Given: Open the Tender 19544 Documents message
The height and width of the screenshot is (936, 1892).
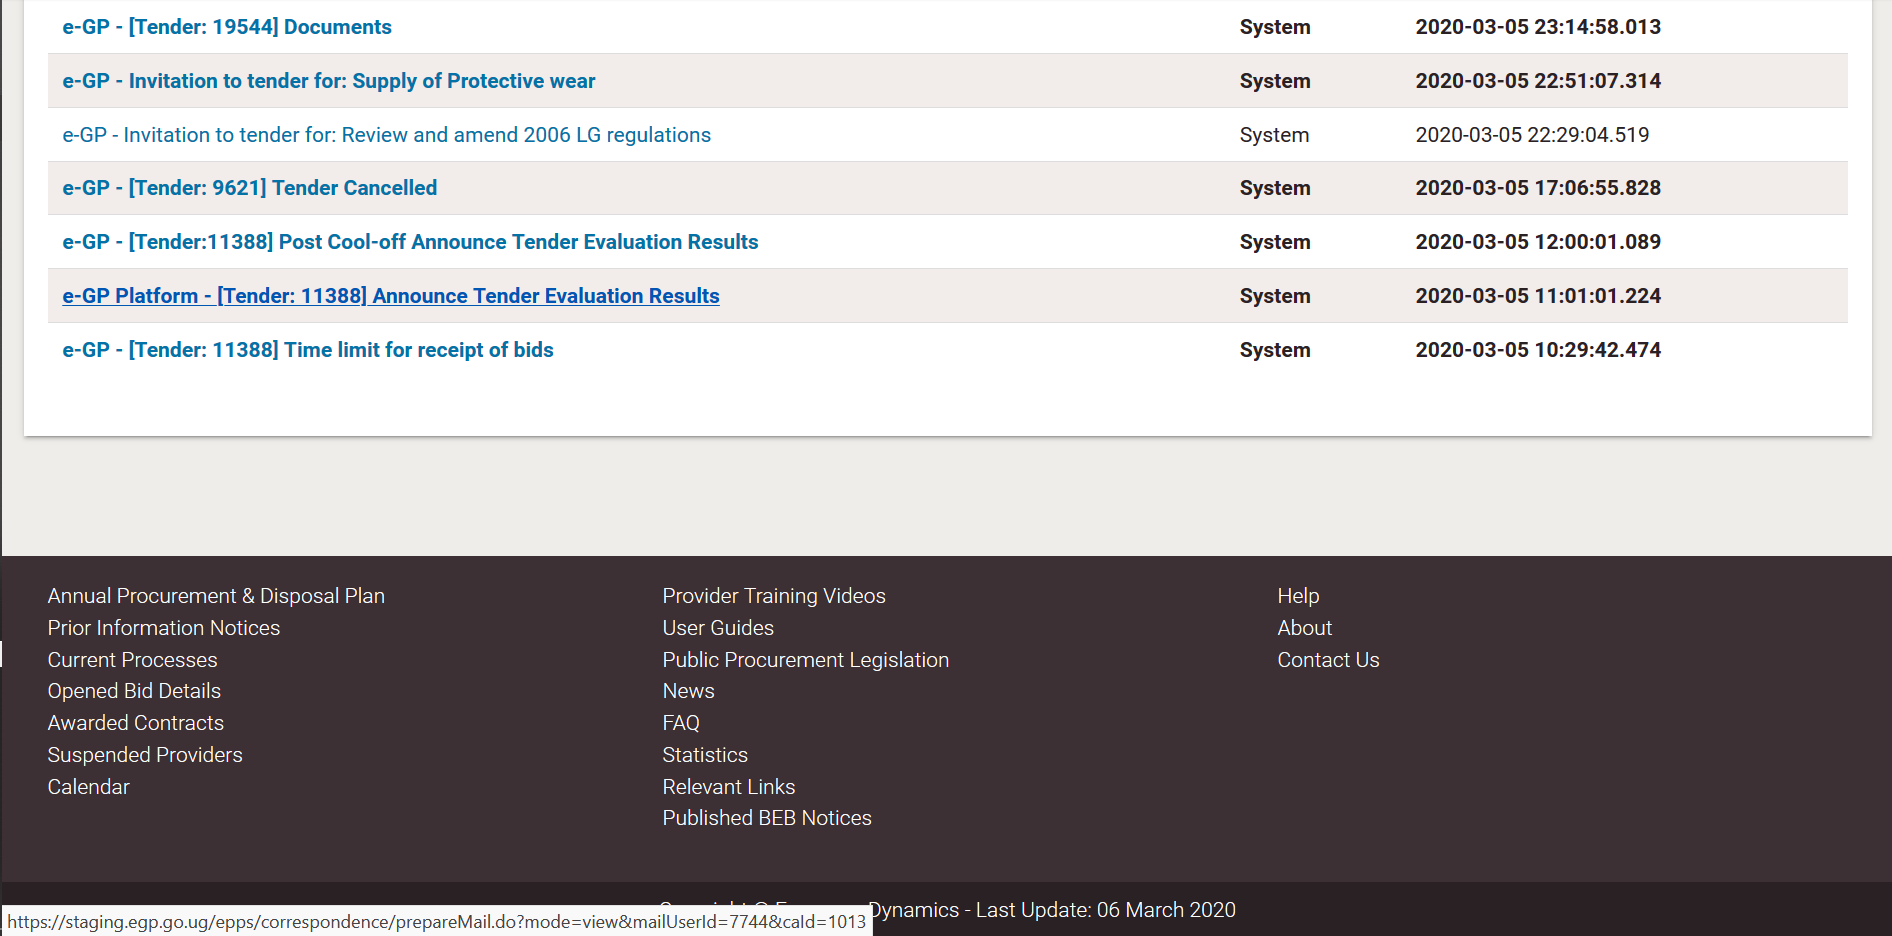Looking at the screenshot, I should 227,27.
